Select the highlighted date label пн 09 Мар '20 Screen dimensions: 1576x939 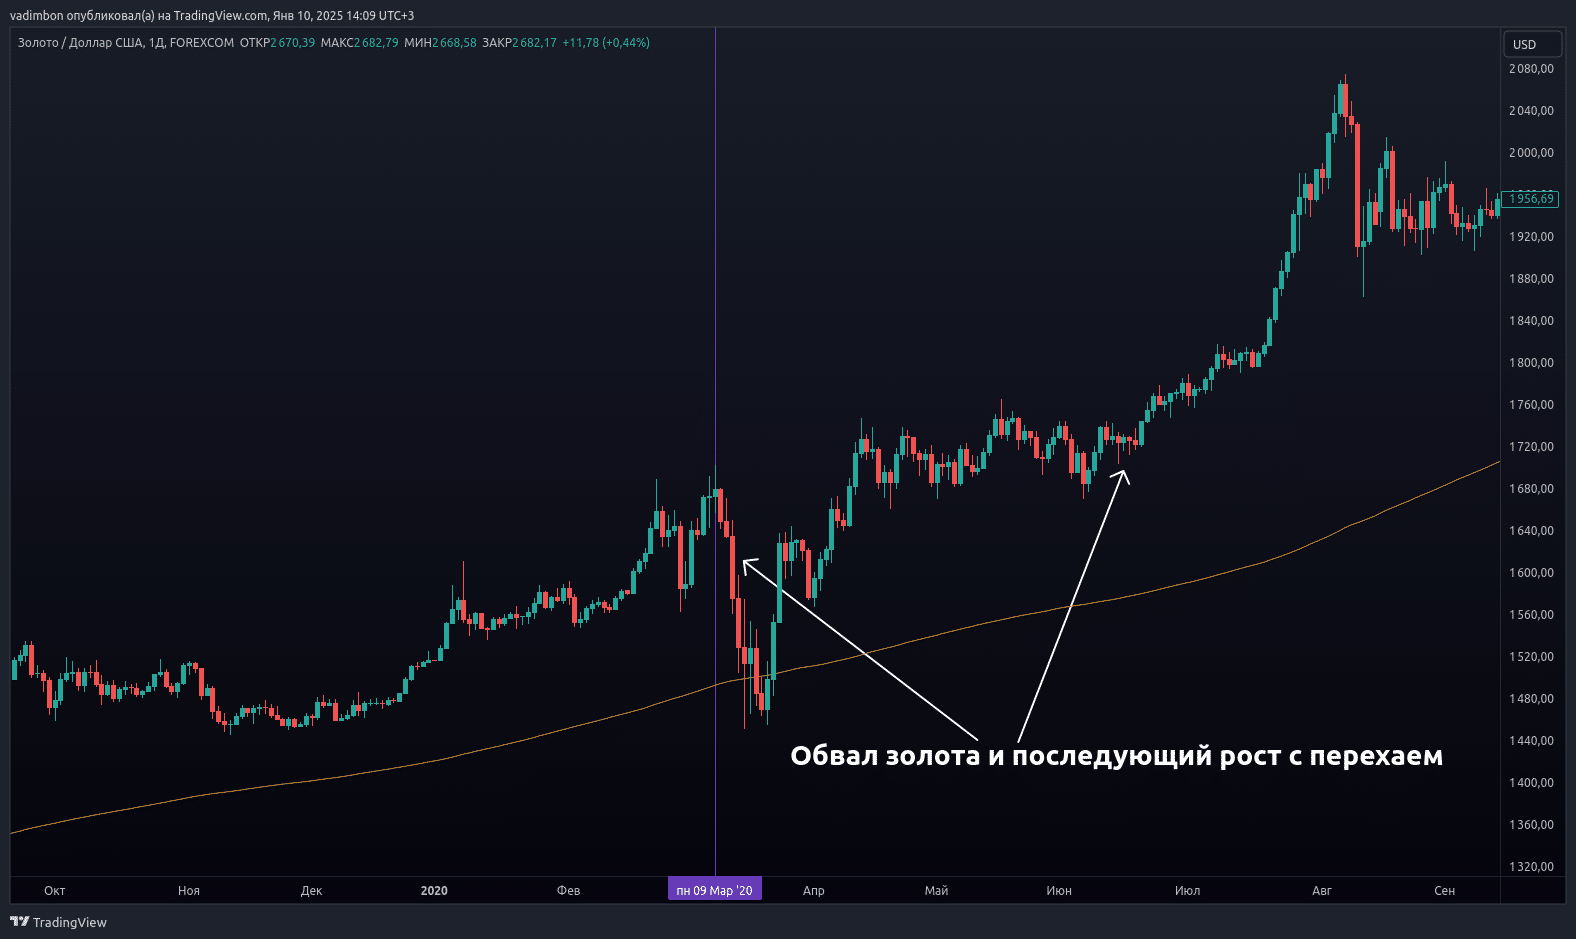714,890
